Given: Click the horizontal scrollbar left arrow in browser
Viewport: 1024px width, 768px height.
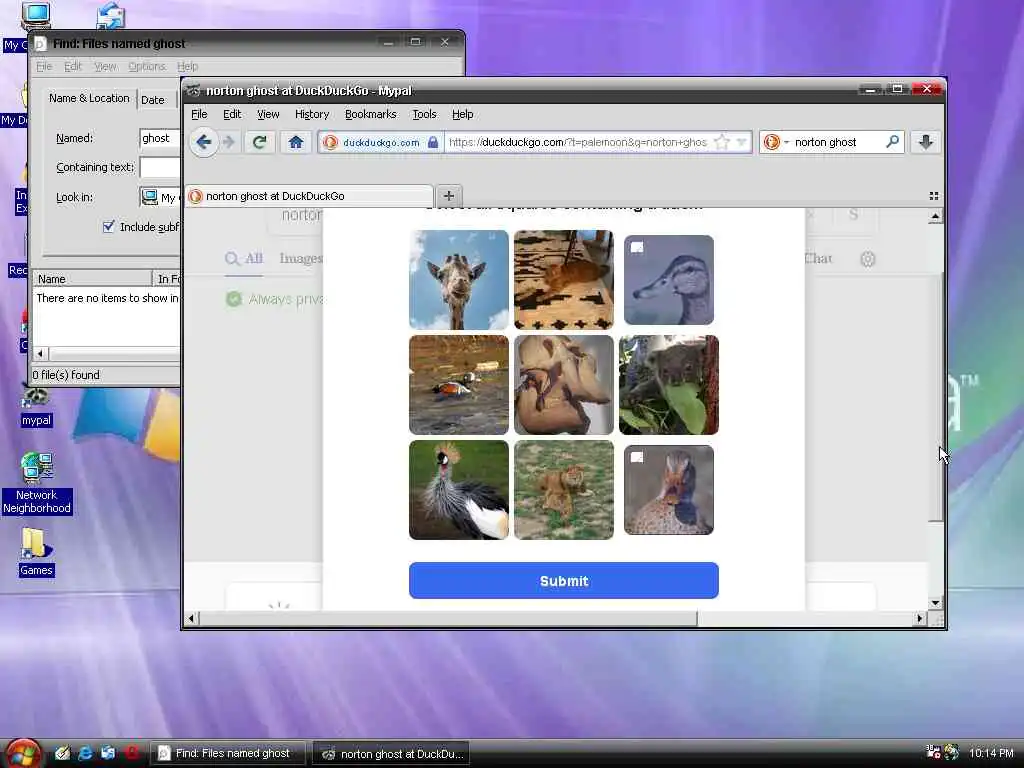Looking at the screenshot, I should pyautogui.click(x=191, y=618).
